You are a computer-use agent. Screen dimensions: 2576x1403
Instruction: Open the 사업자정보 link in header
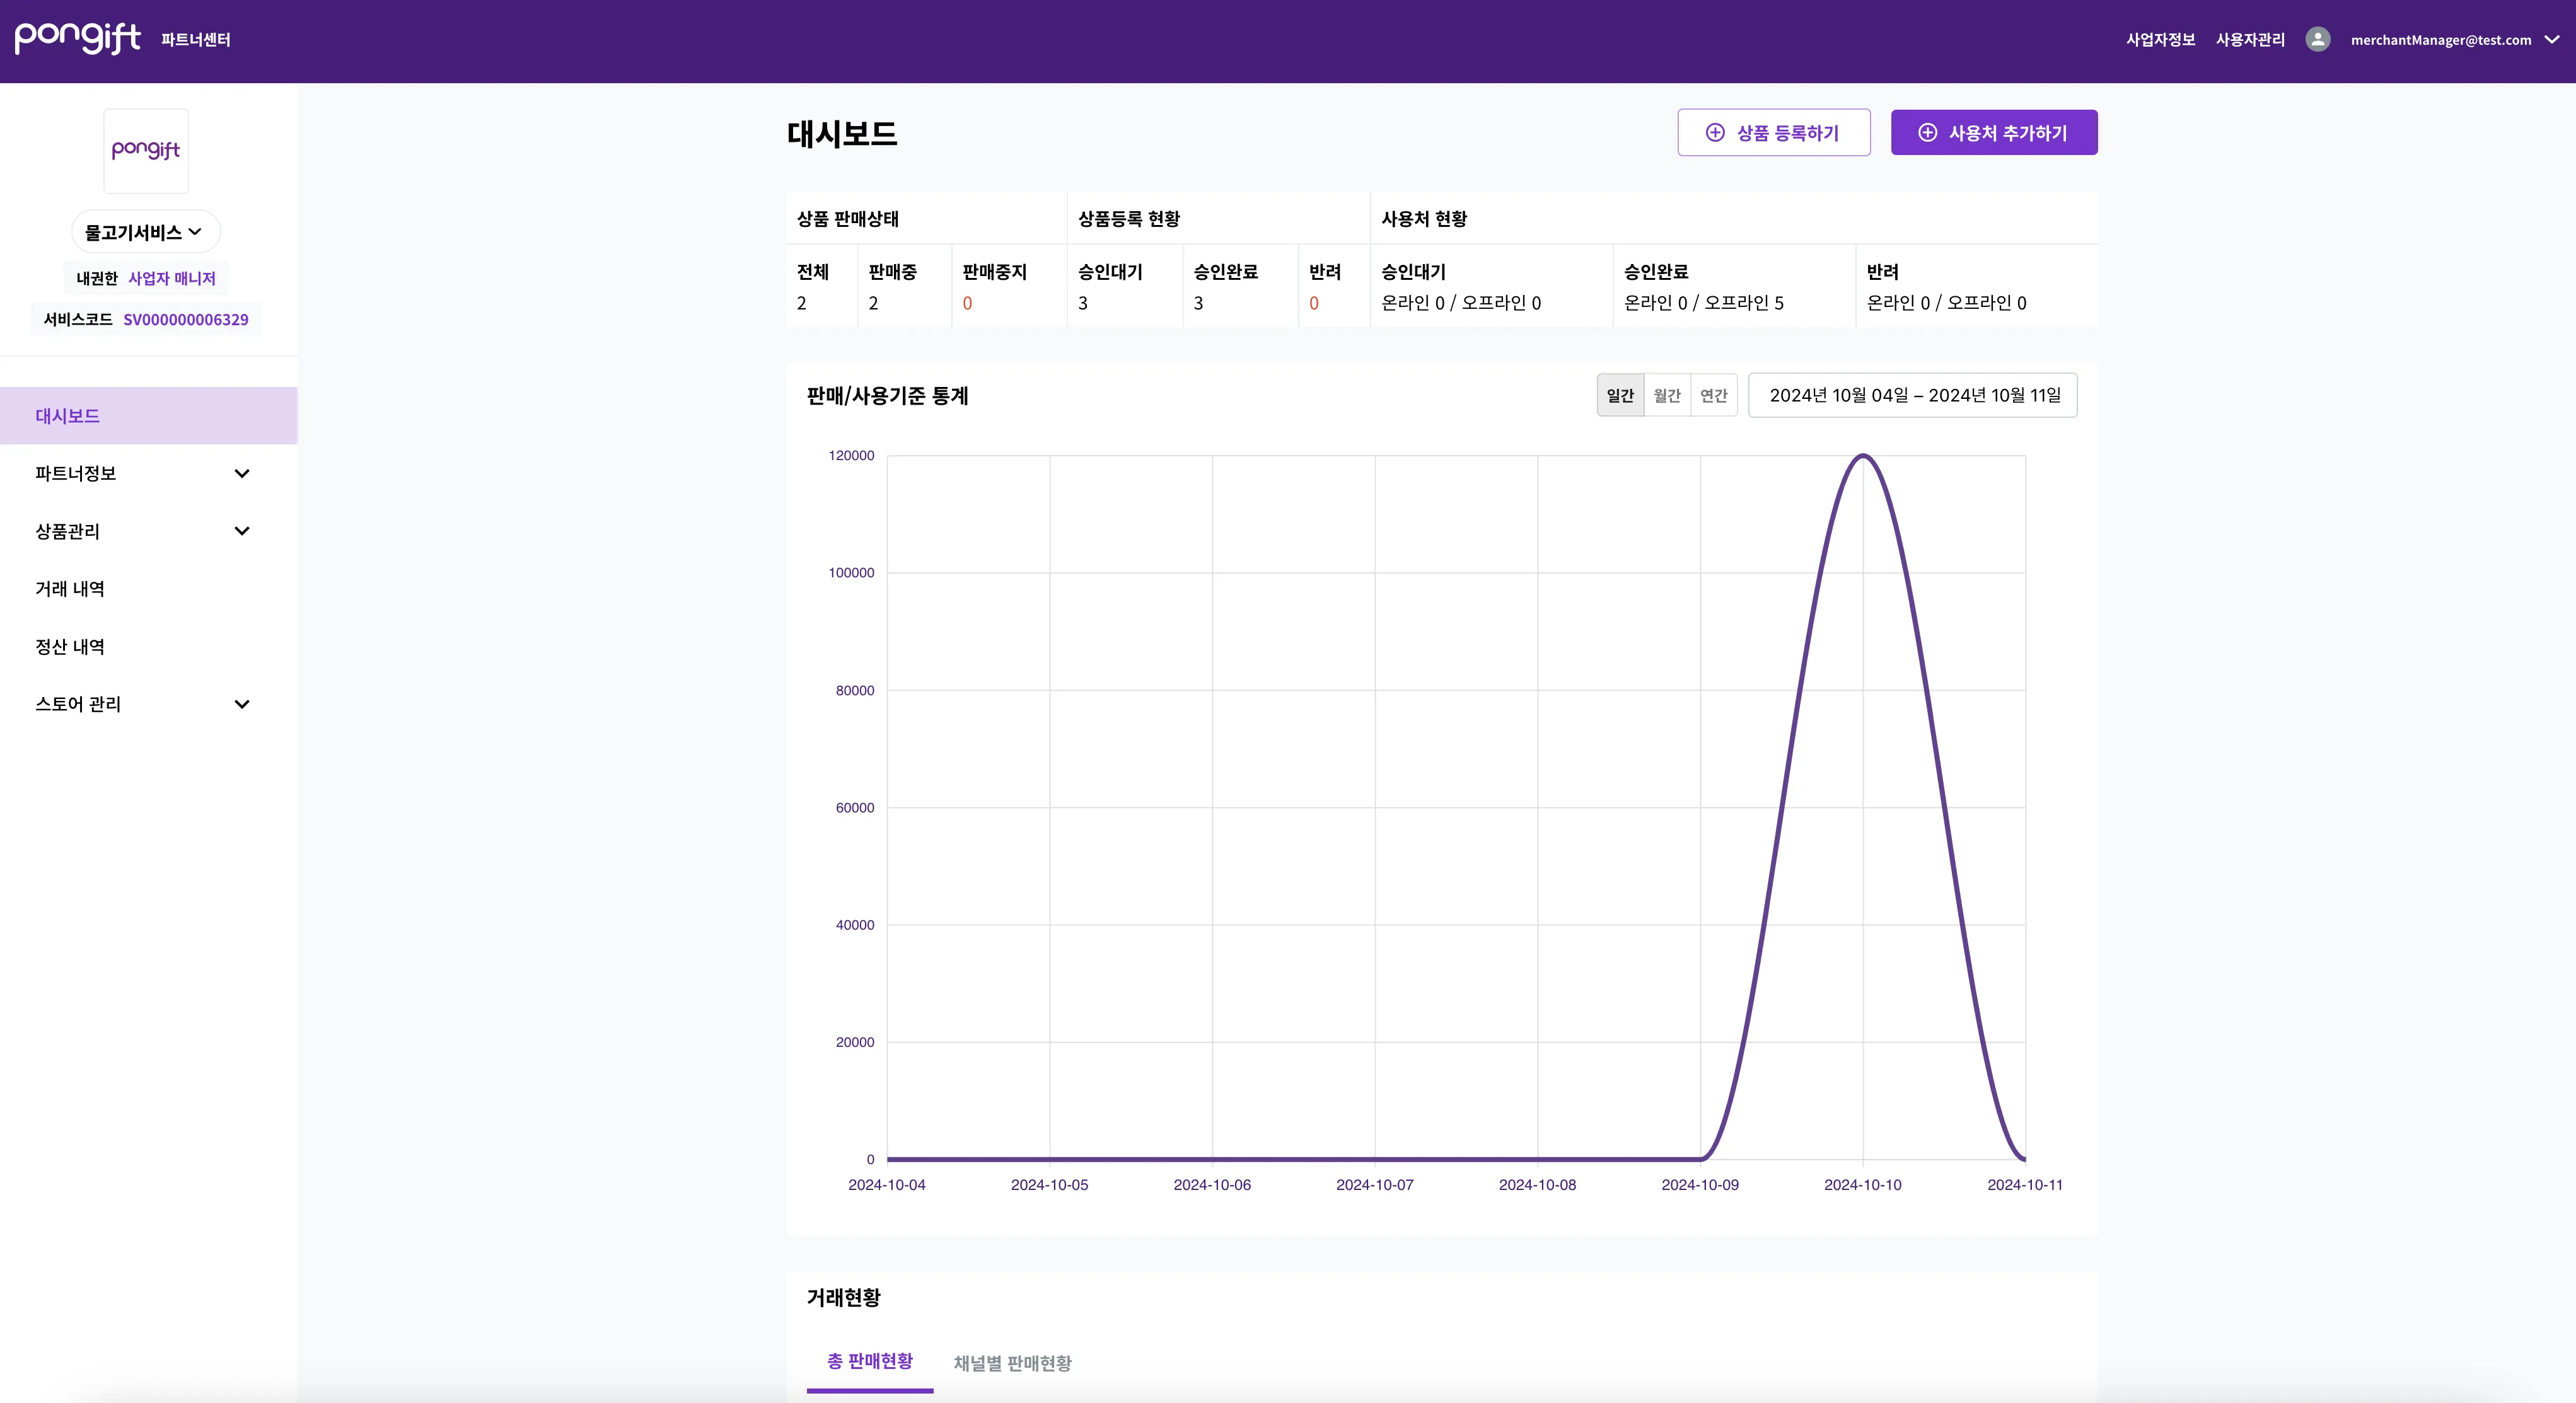(2160, 40)
